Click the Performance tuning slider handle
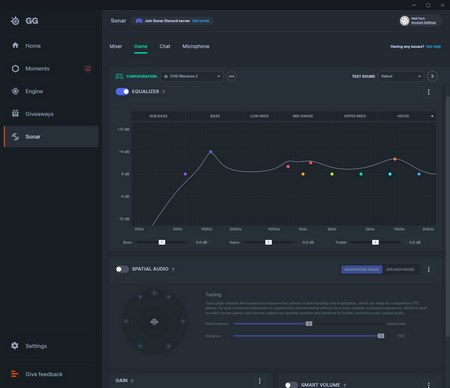Image resolution: width=450 pixels, height=388 pixels. 309,324
